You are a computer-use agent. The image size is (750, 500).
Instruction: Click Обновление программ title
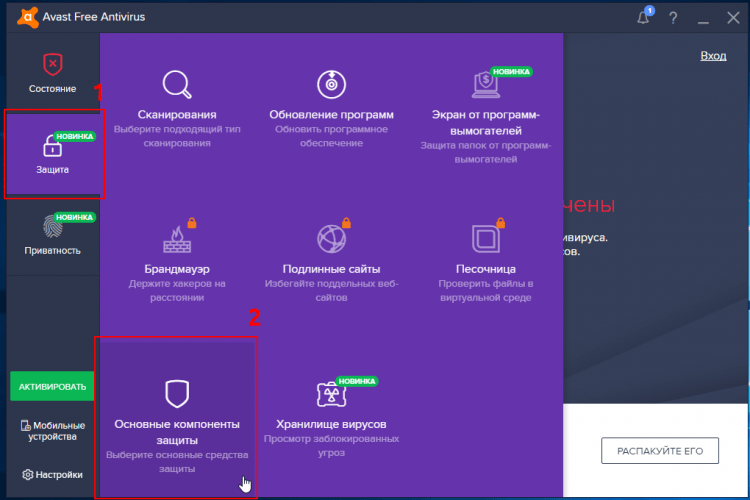[x=331, y=114]
